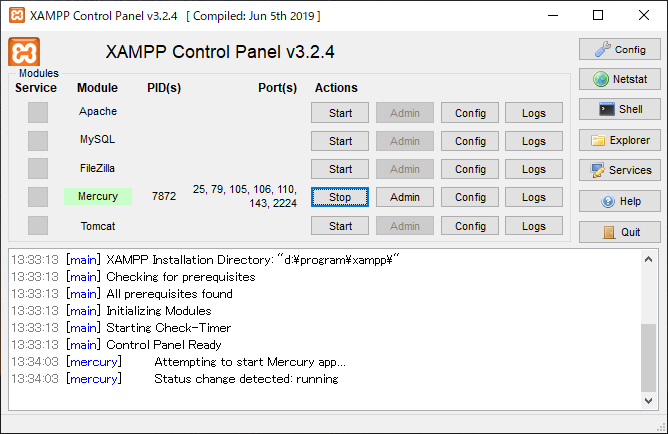668x434 pixels.
Task: Toggle the MySQL service checkbox
Action: click(x=37, y=140)
